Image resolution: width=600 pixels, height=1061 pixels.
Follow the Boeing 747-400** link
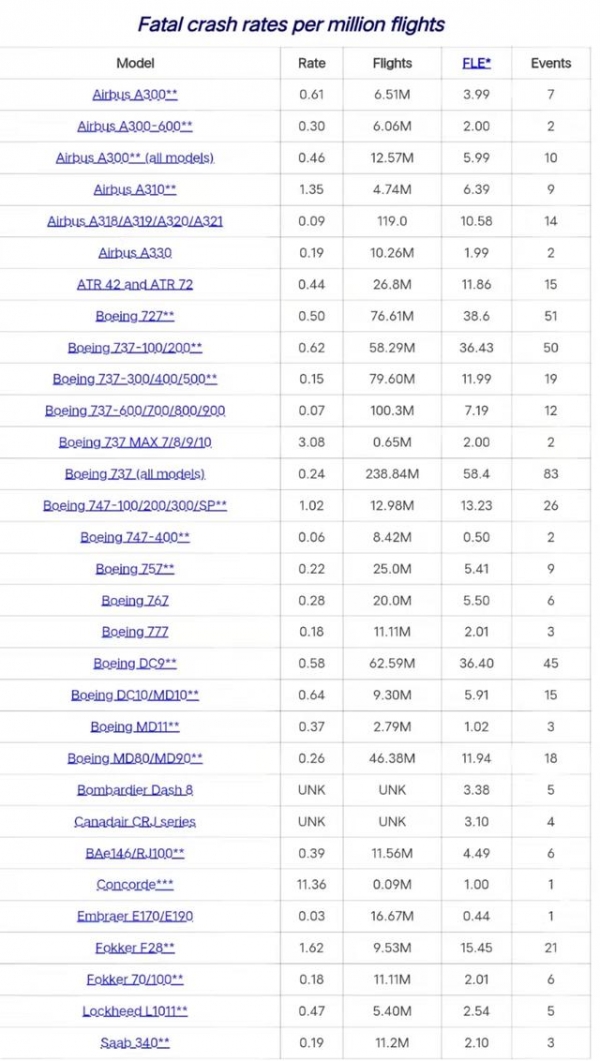coord(135,537)
